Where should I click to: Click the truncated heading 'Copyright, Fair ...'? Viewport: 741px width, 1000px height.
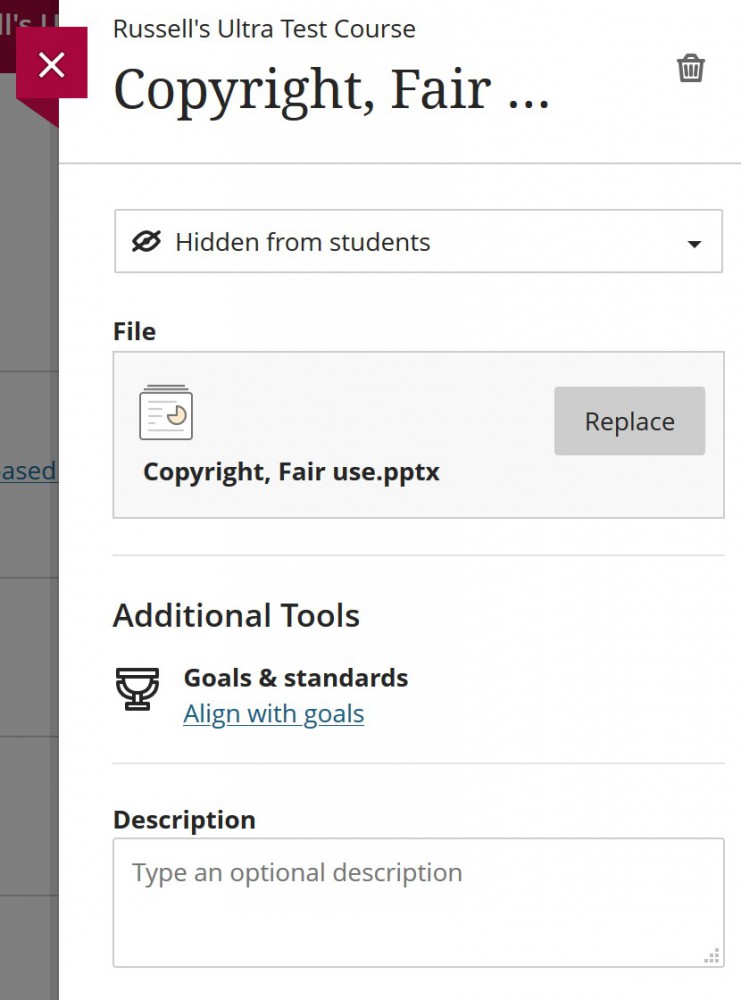coord(331,88)
